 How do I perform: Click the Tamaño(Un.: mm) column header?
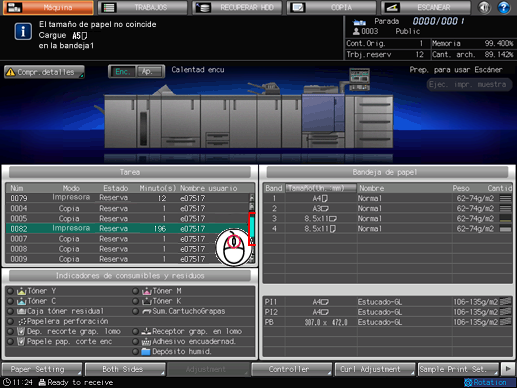pyautogui.click(x=321, y=188)
